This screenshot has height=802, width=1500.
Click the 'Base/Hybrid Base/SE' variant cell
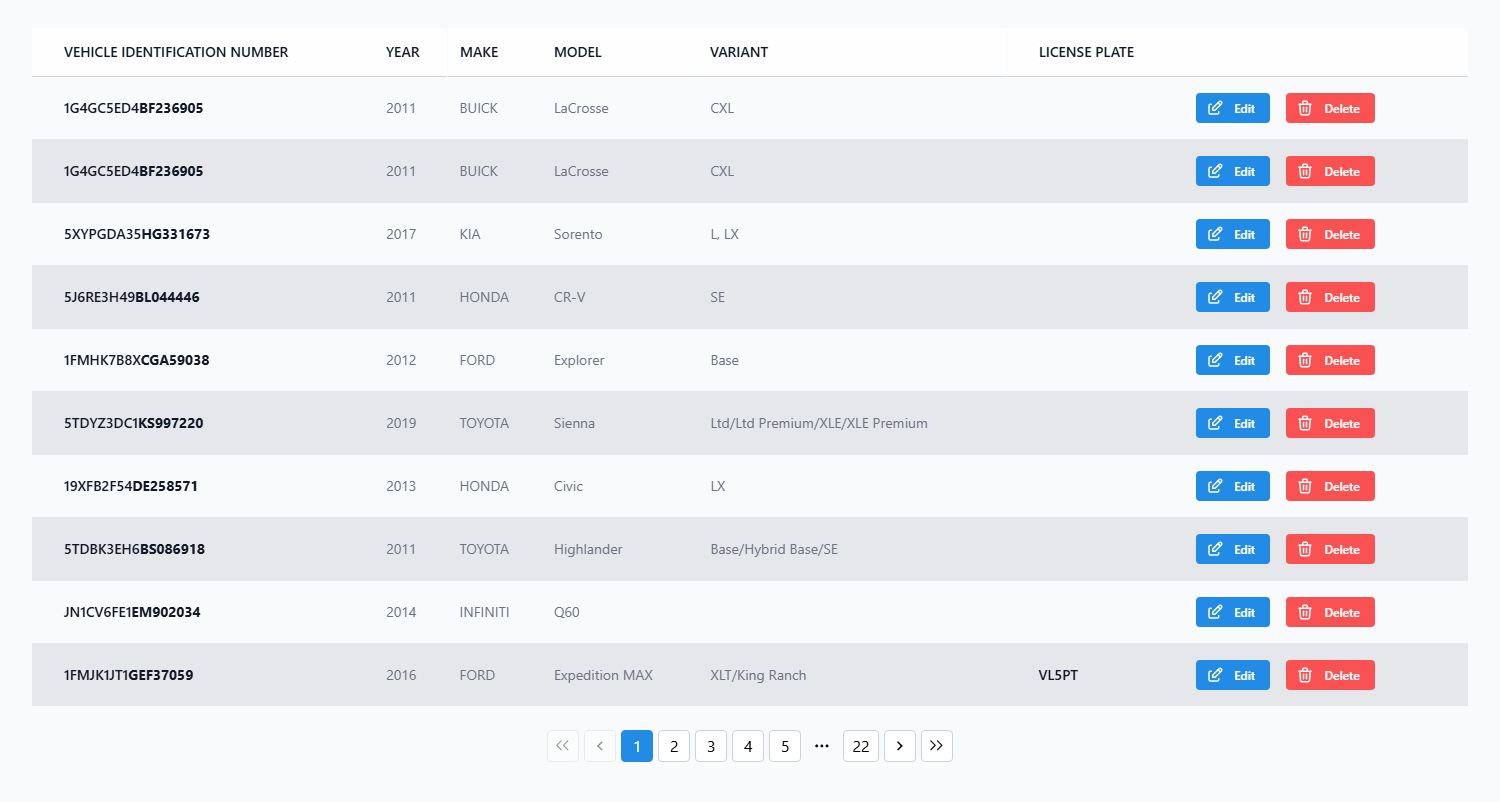[x=774, y=549]
